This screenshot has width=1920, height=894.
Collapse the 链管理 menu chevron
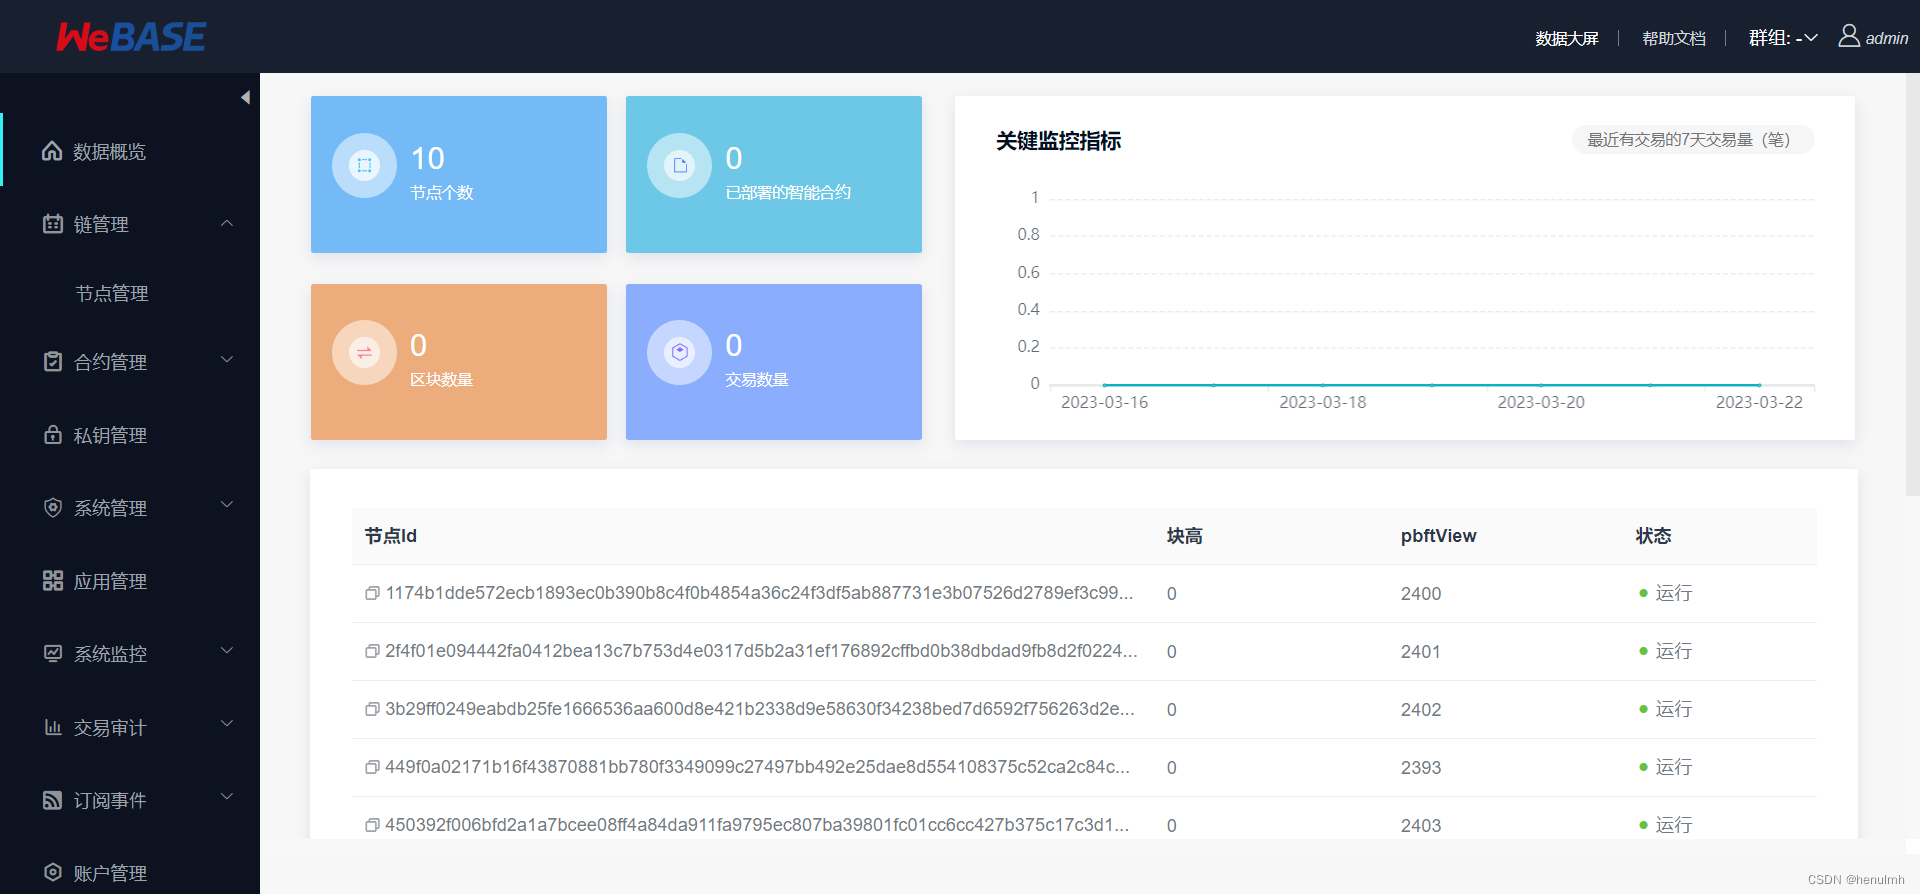pyautogui.click(x=227, y=223)
